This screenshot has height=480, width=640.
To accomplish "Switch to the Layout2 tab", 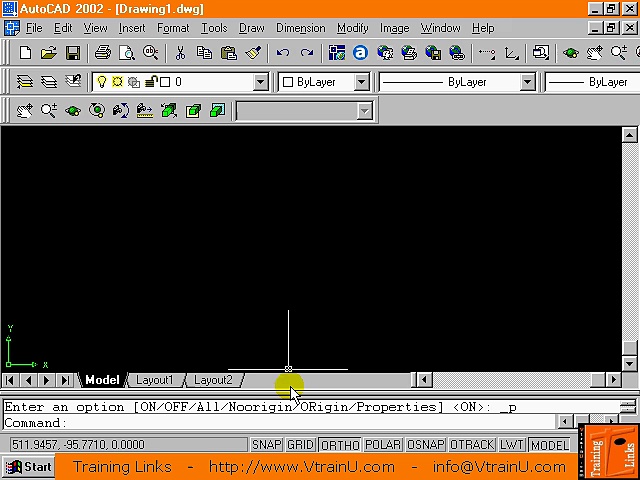I will [213, 380].
